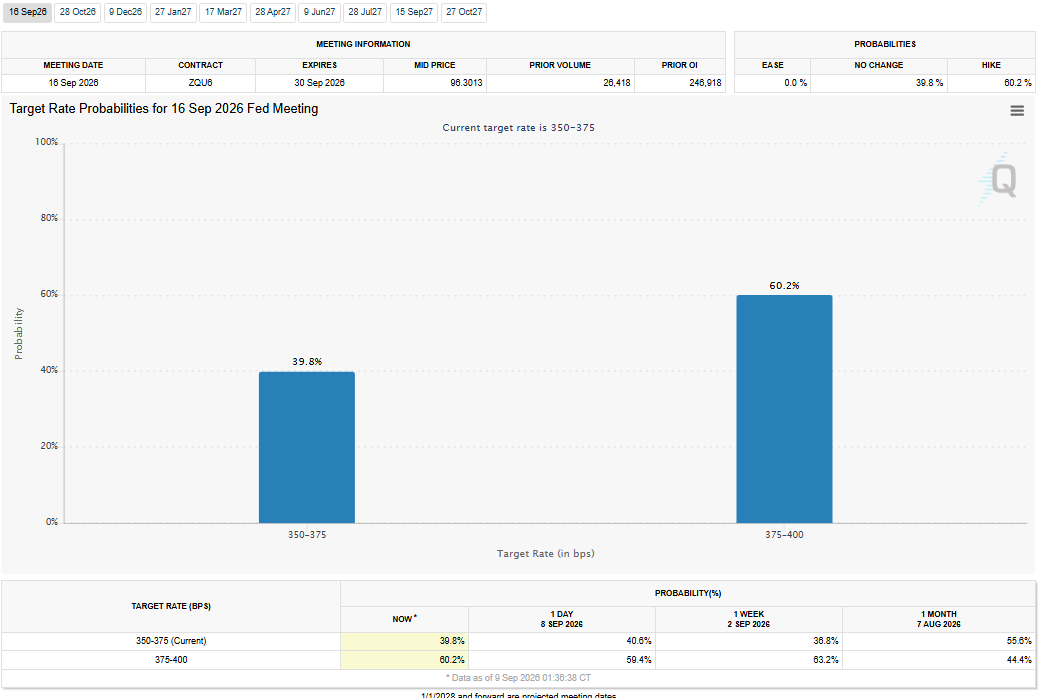Click the chart title for 16 Sep 2026 meeting
This screenshot has height=698, width=1060.
tap(164, 109)
